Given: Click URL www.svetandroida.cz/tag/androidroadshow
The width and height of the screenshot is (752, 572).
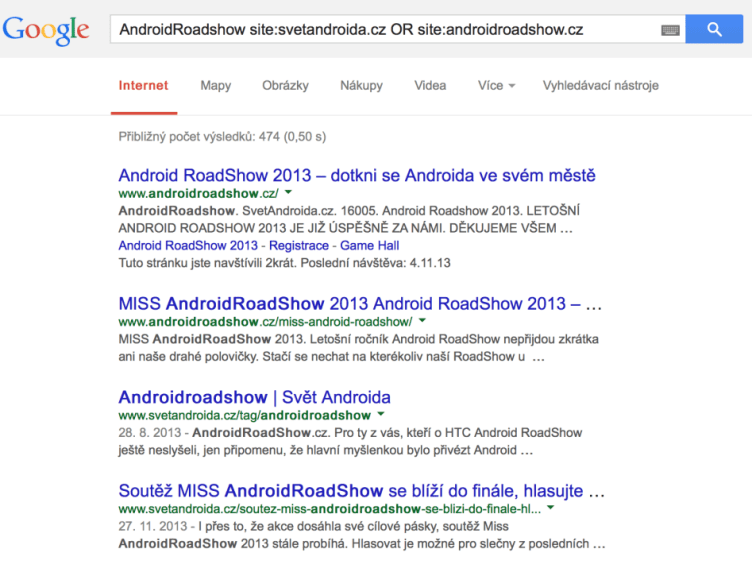Looking at the screenshot, I should click(x=245, y=415).
